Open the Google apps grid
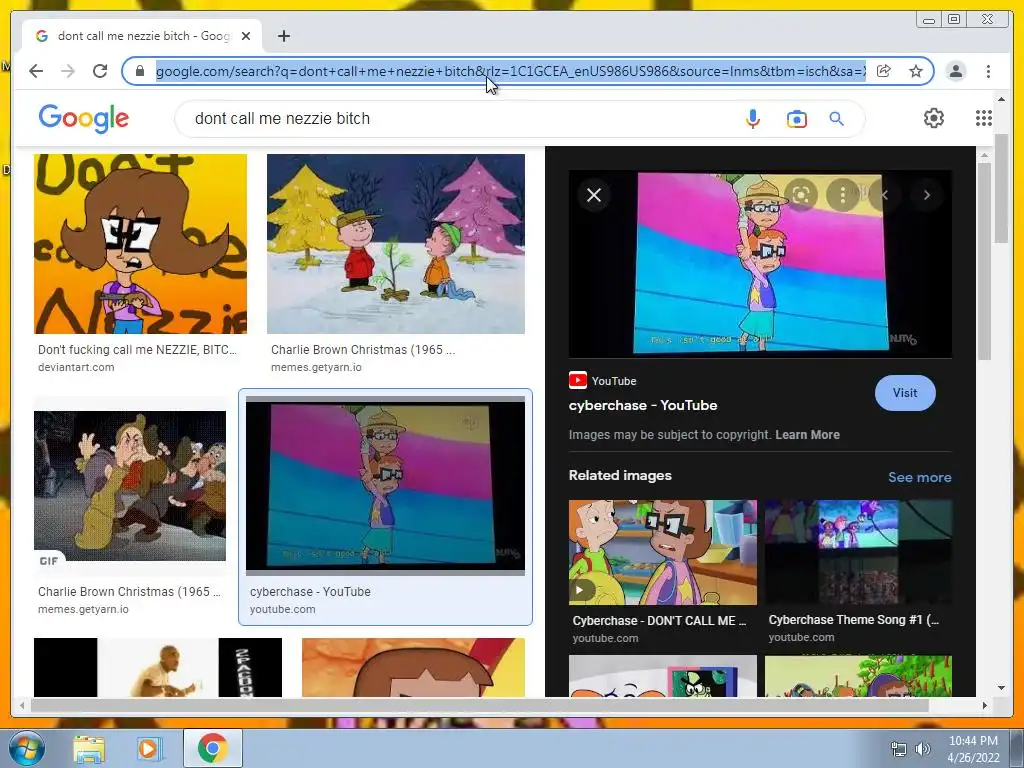The width and height of the screenshot is (1024, 768). pos(984,118)
